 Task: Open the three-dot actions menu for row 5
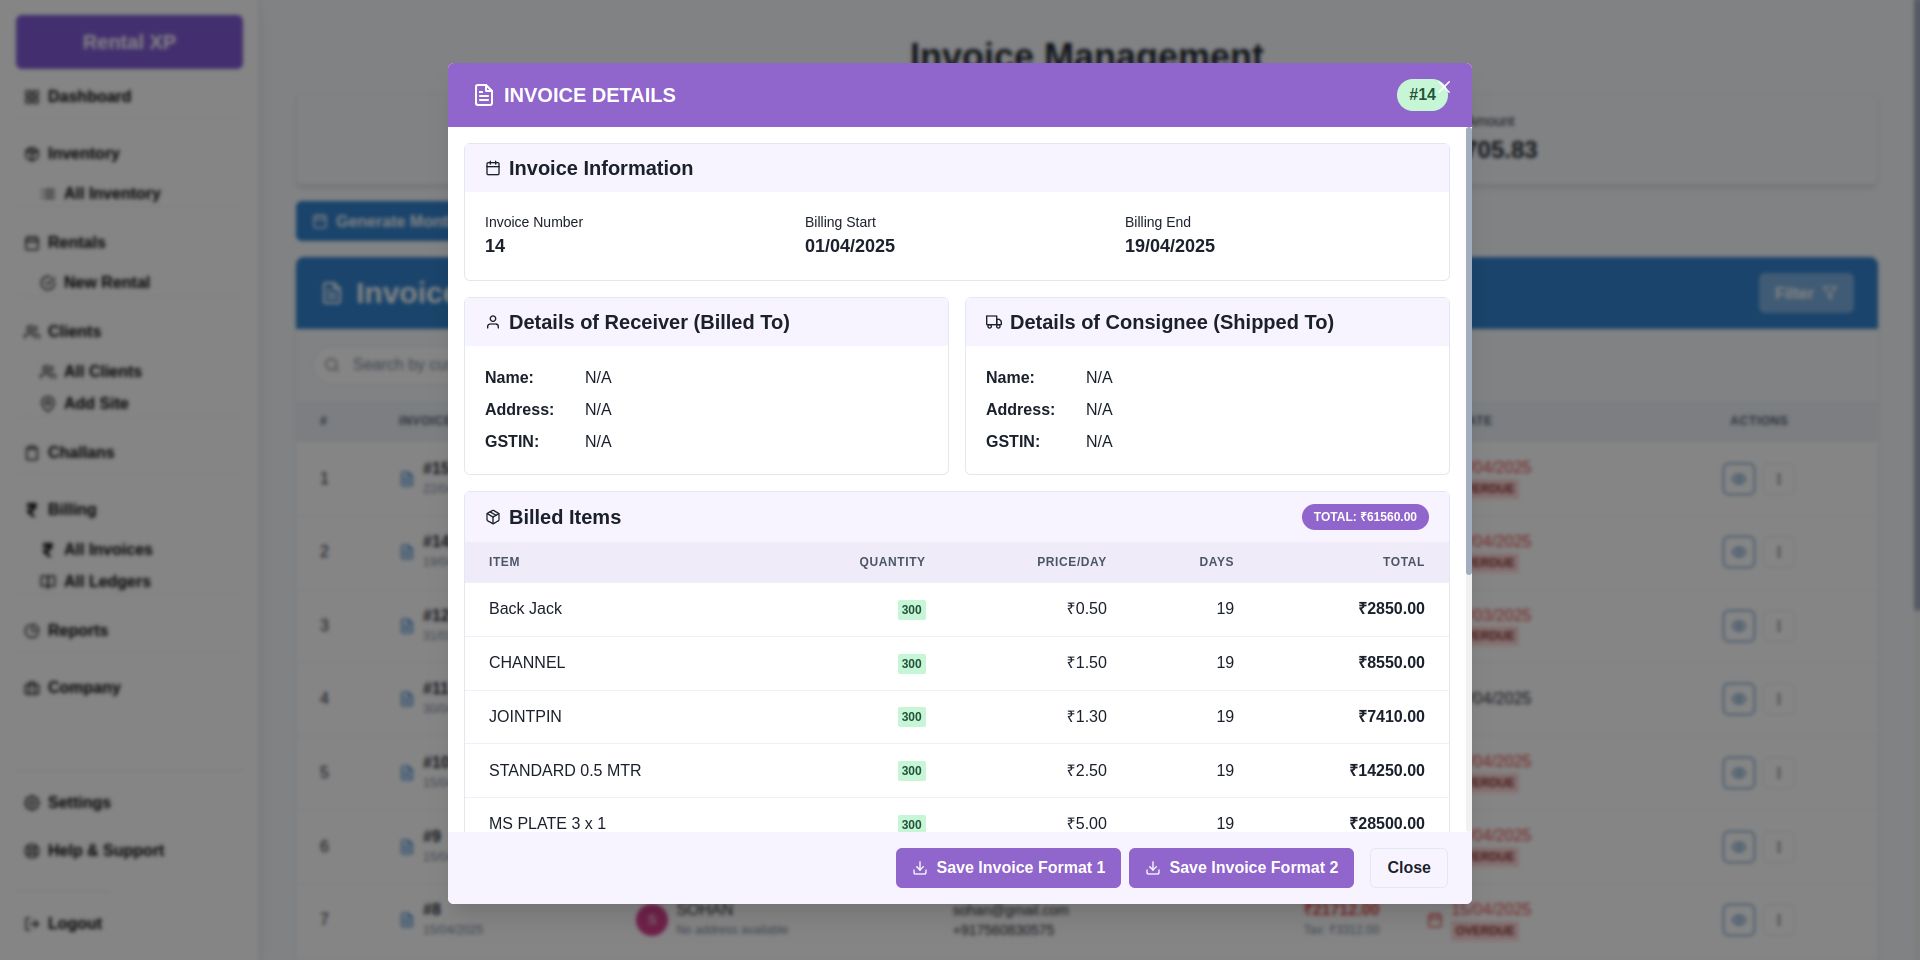(x=1778, y=773)
